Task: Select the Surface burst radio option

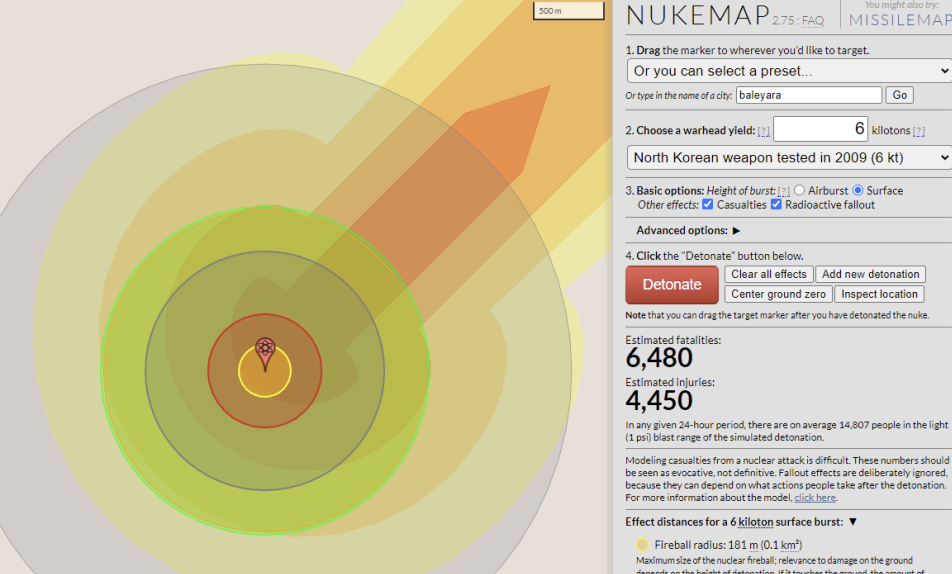Action: click(x=858, y=190)
